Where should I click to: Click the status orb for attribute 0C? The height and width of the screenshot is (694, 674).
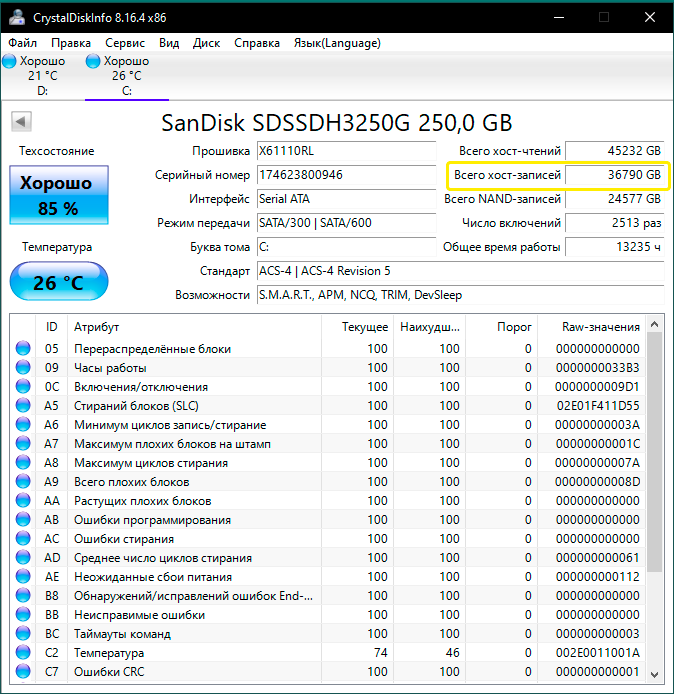23,386
